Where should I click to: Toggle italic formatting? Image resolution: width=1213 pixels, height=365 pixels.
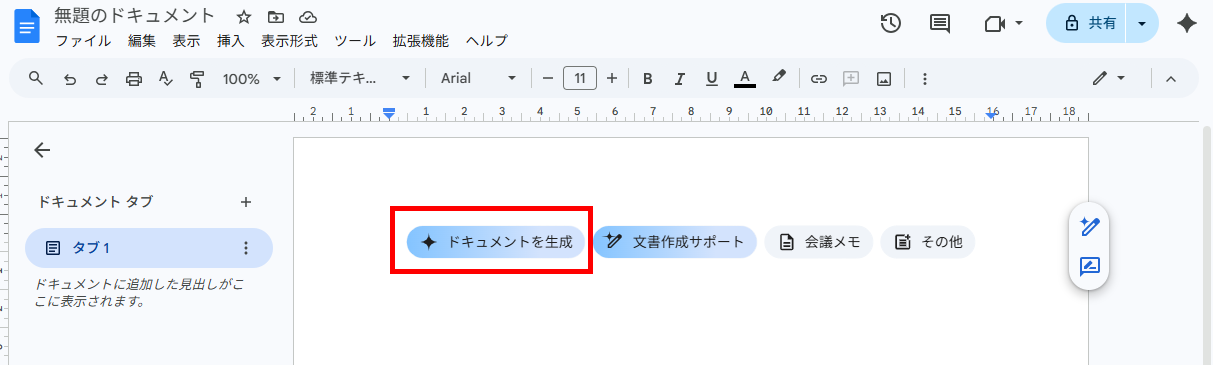coord(680,78)
